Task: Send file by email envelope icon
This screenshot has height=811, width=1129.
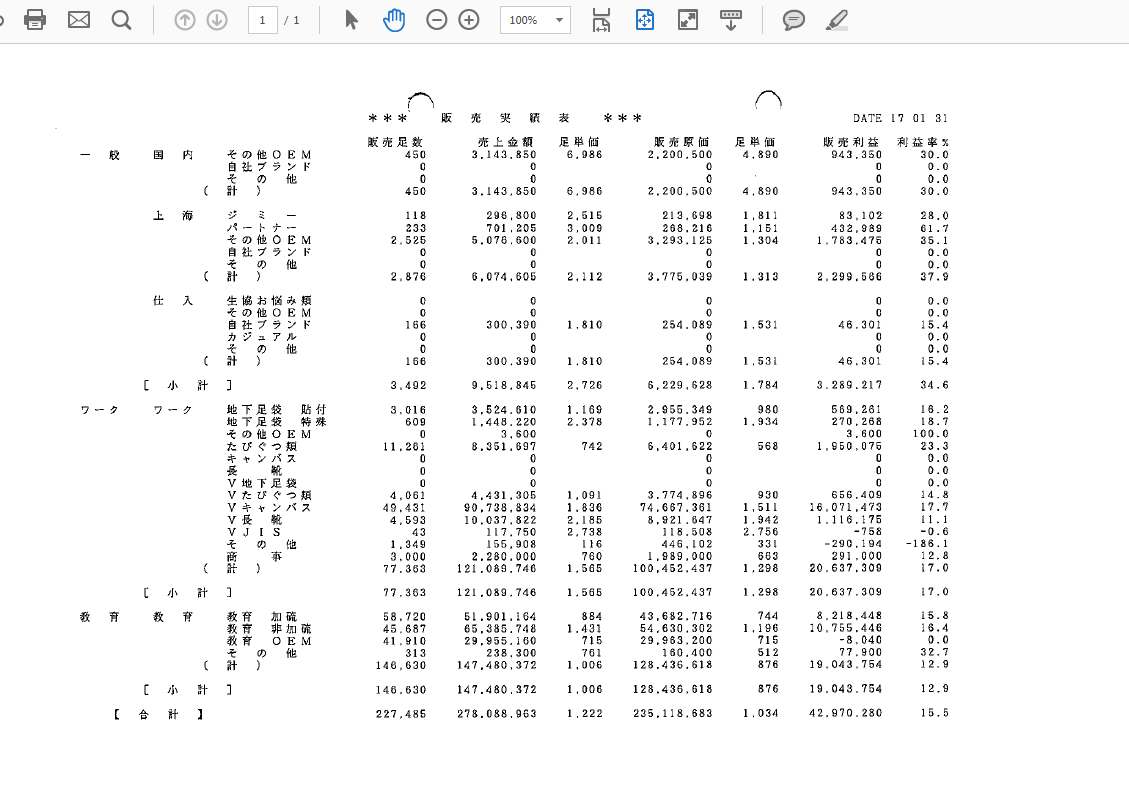Action: pos(79,20)
